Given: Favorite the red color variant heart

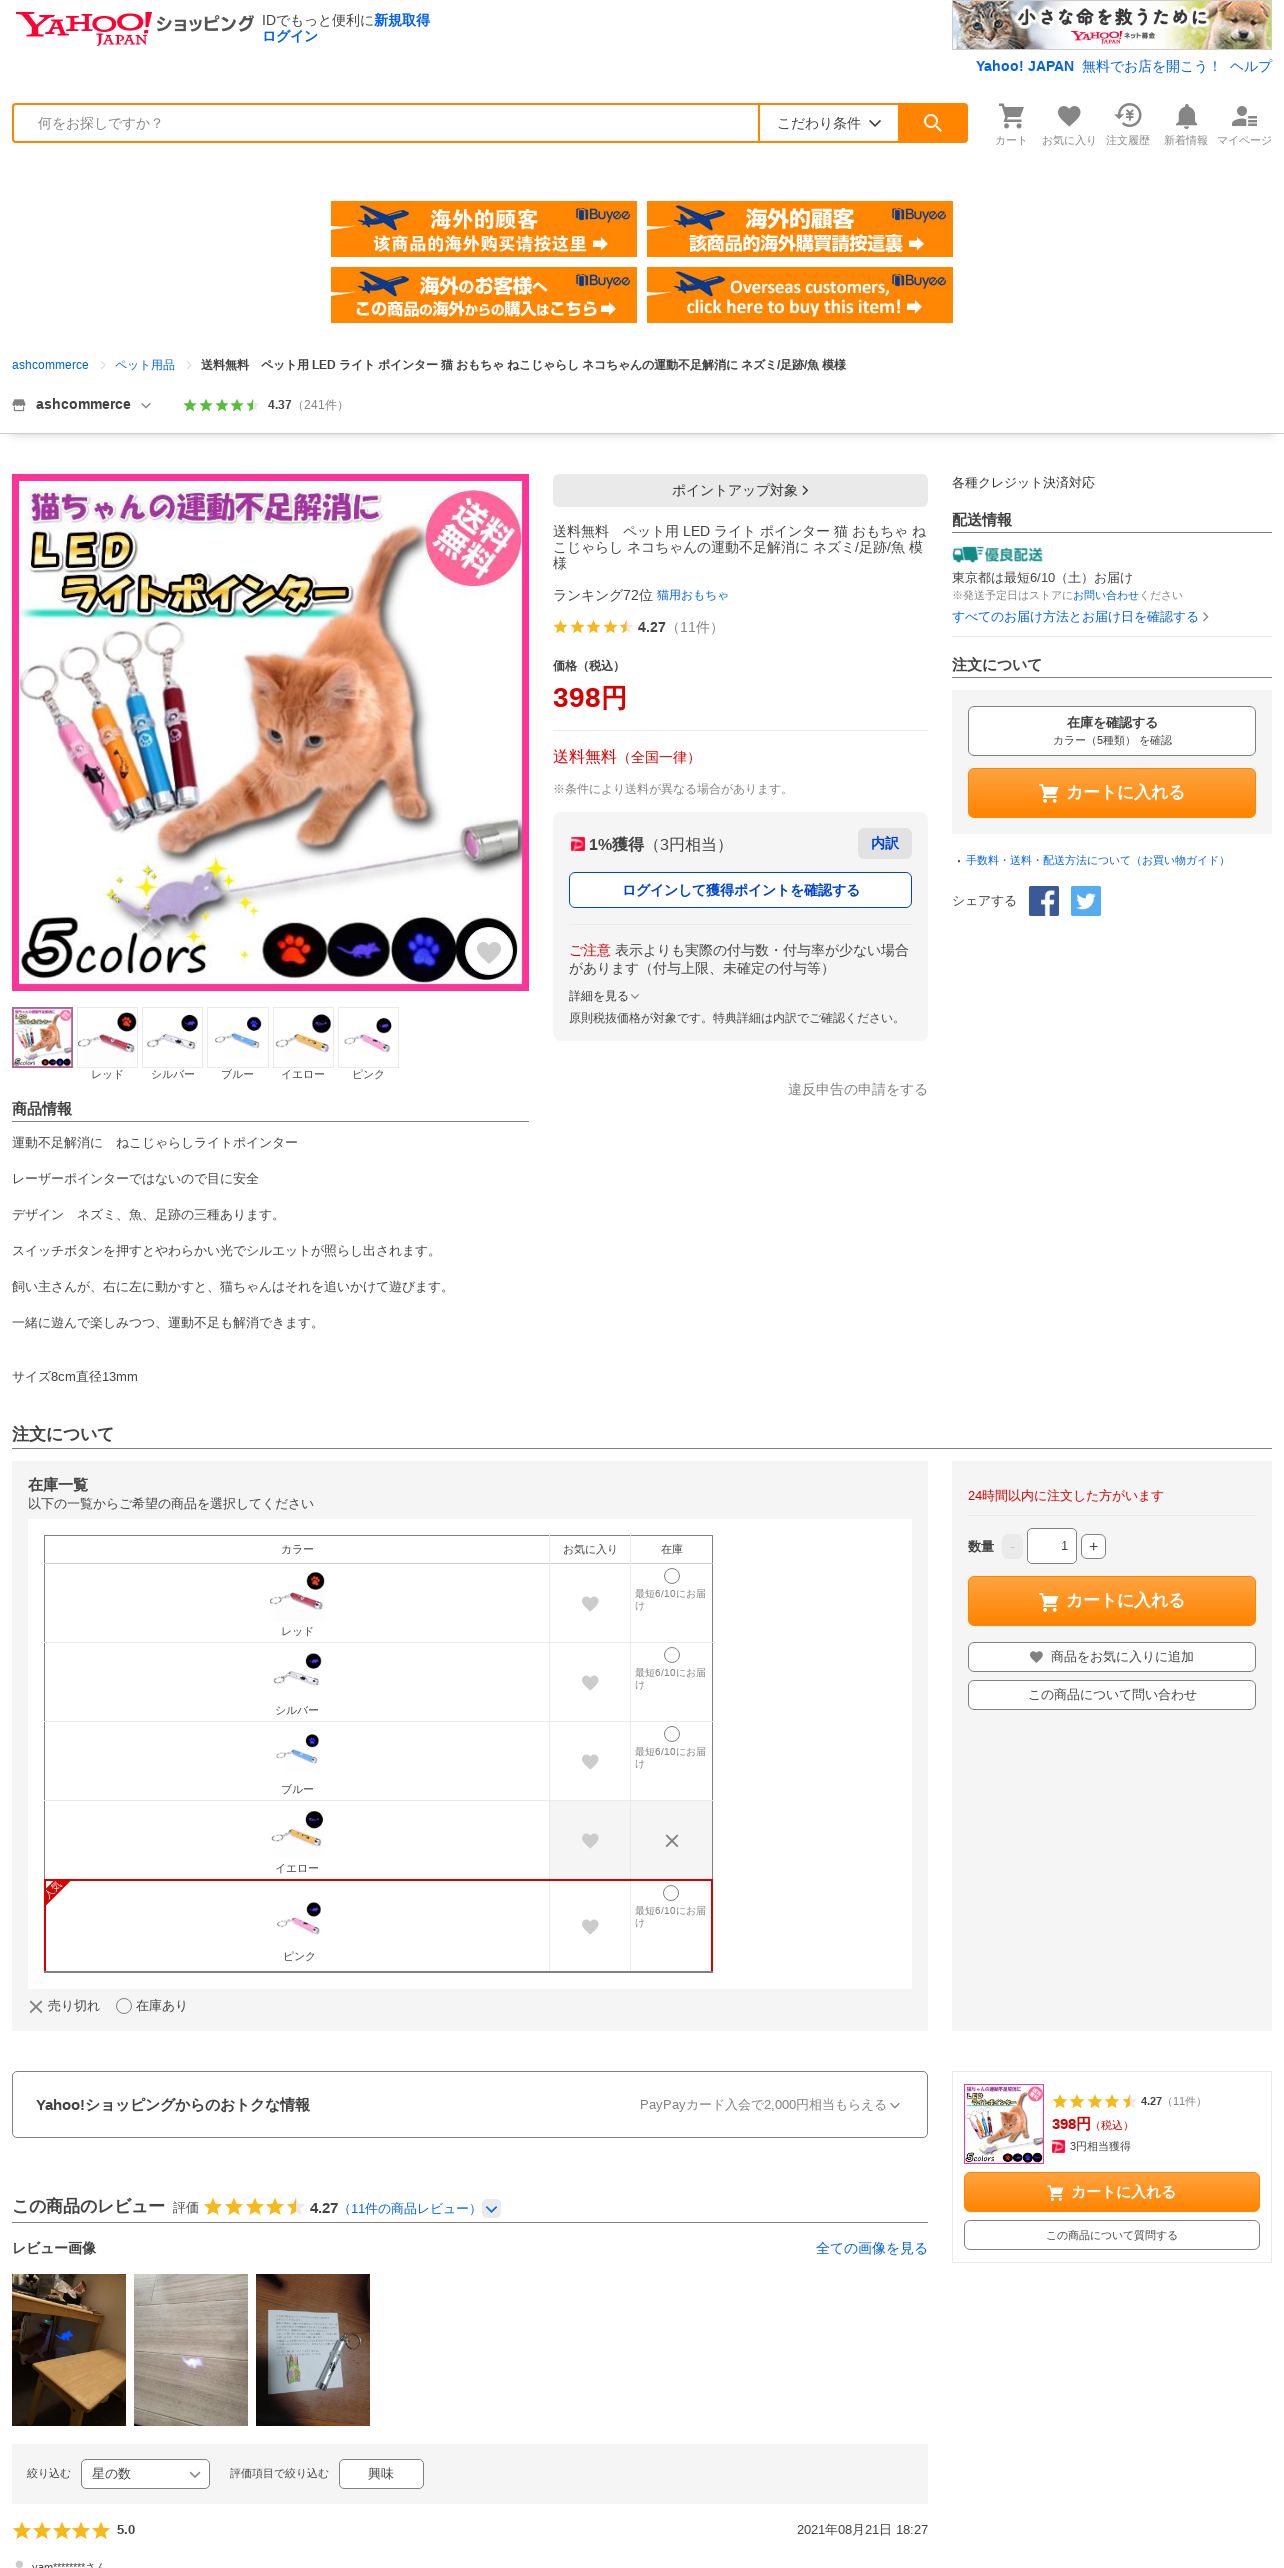Looking at the screenshot, I should click(590, 1603).
